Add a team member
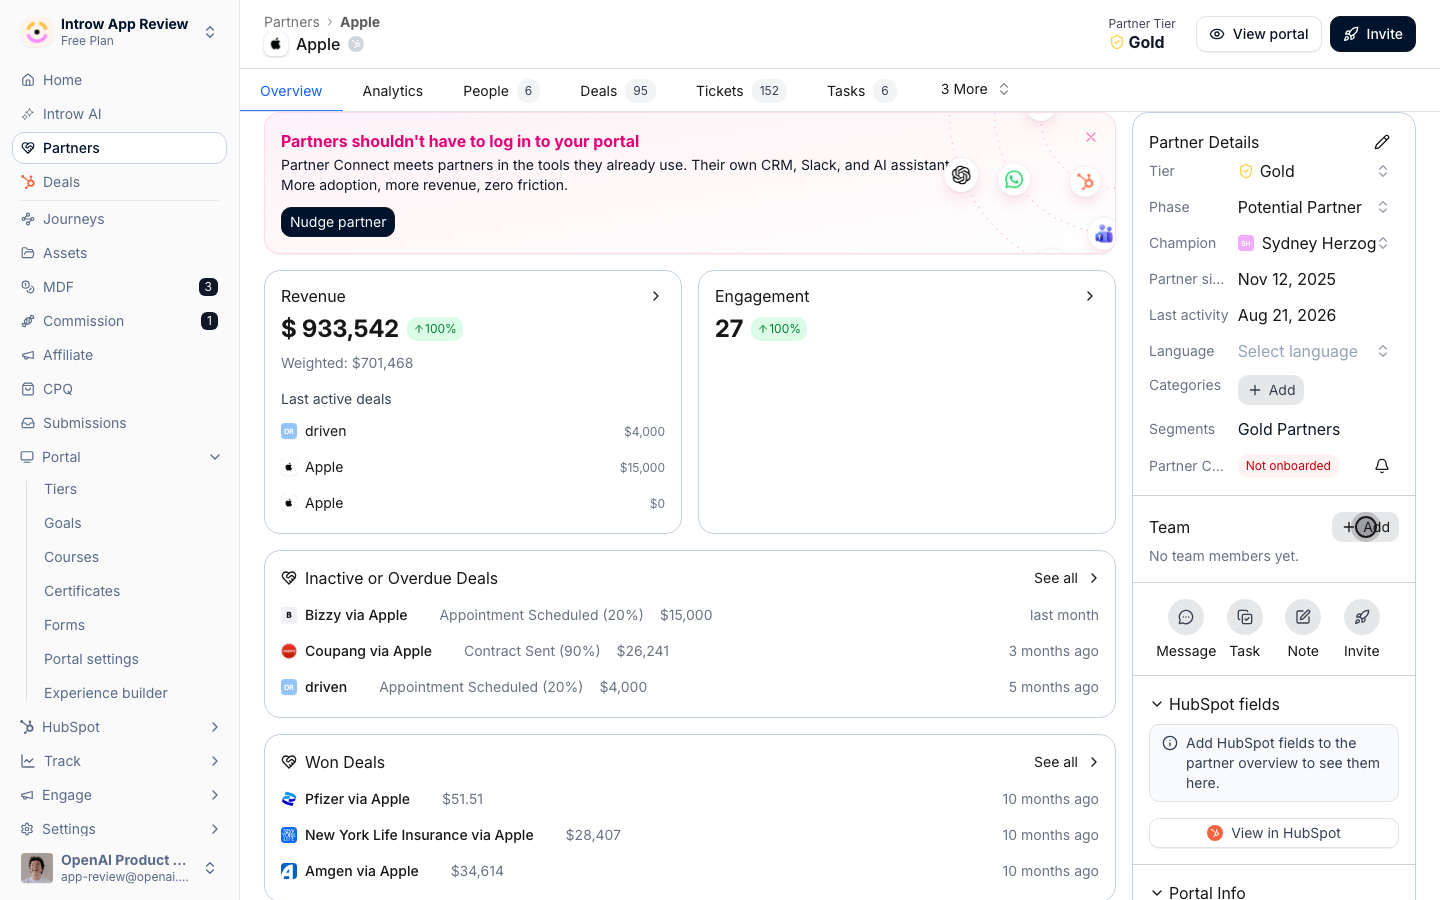The height and width of the screenshot is (900, 1440). click(x=1365, y=527)
